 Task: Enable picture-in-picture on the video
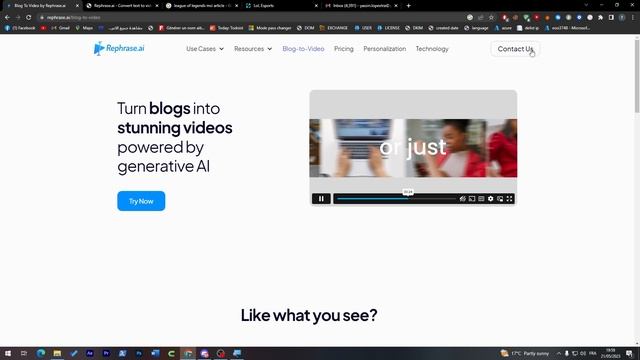click(x=500, y=199)
